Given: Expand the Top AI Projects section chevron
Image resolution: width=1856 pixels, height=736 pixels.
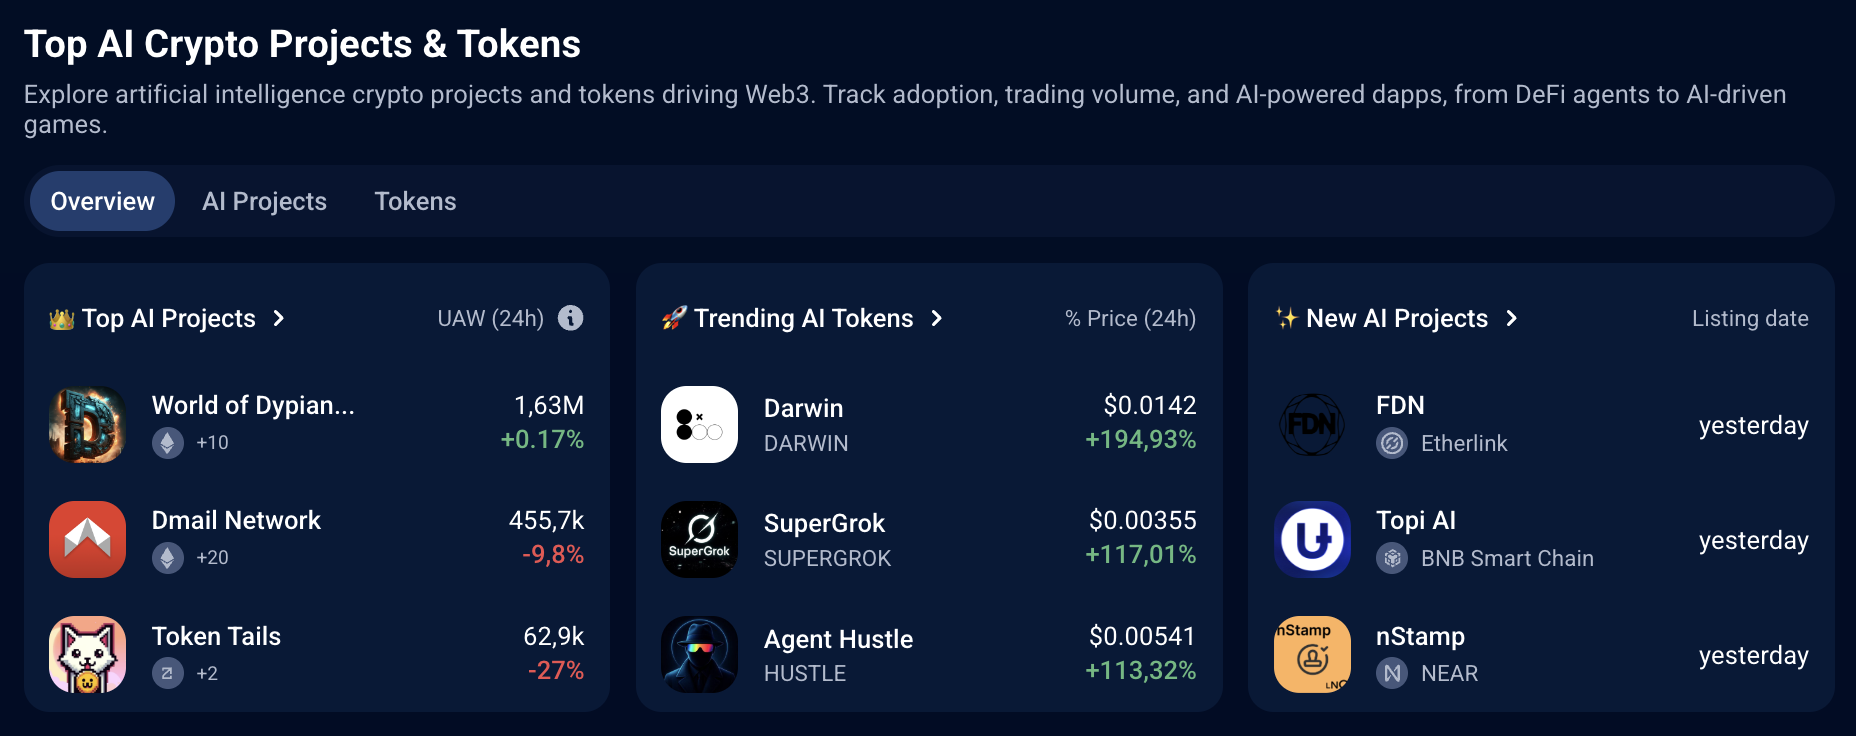Looking at the screenshot, I should 280,318.
